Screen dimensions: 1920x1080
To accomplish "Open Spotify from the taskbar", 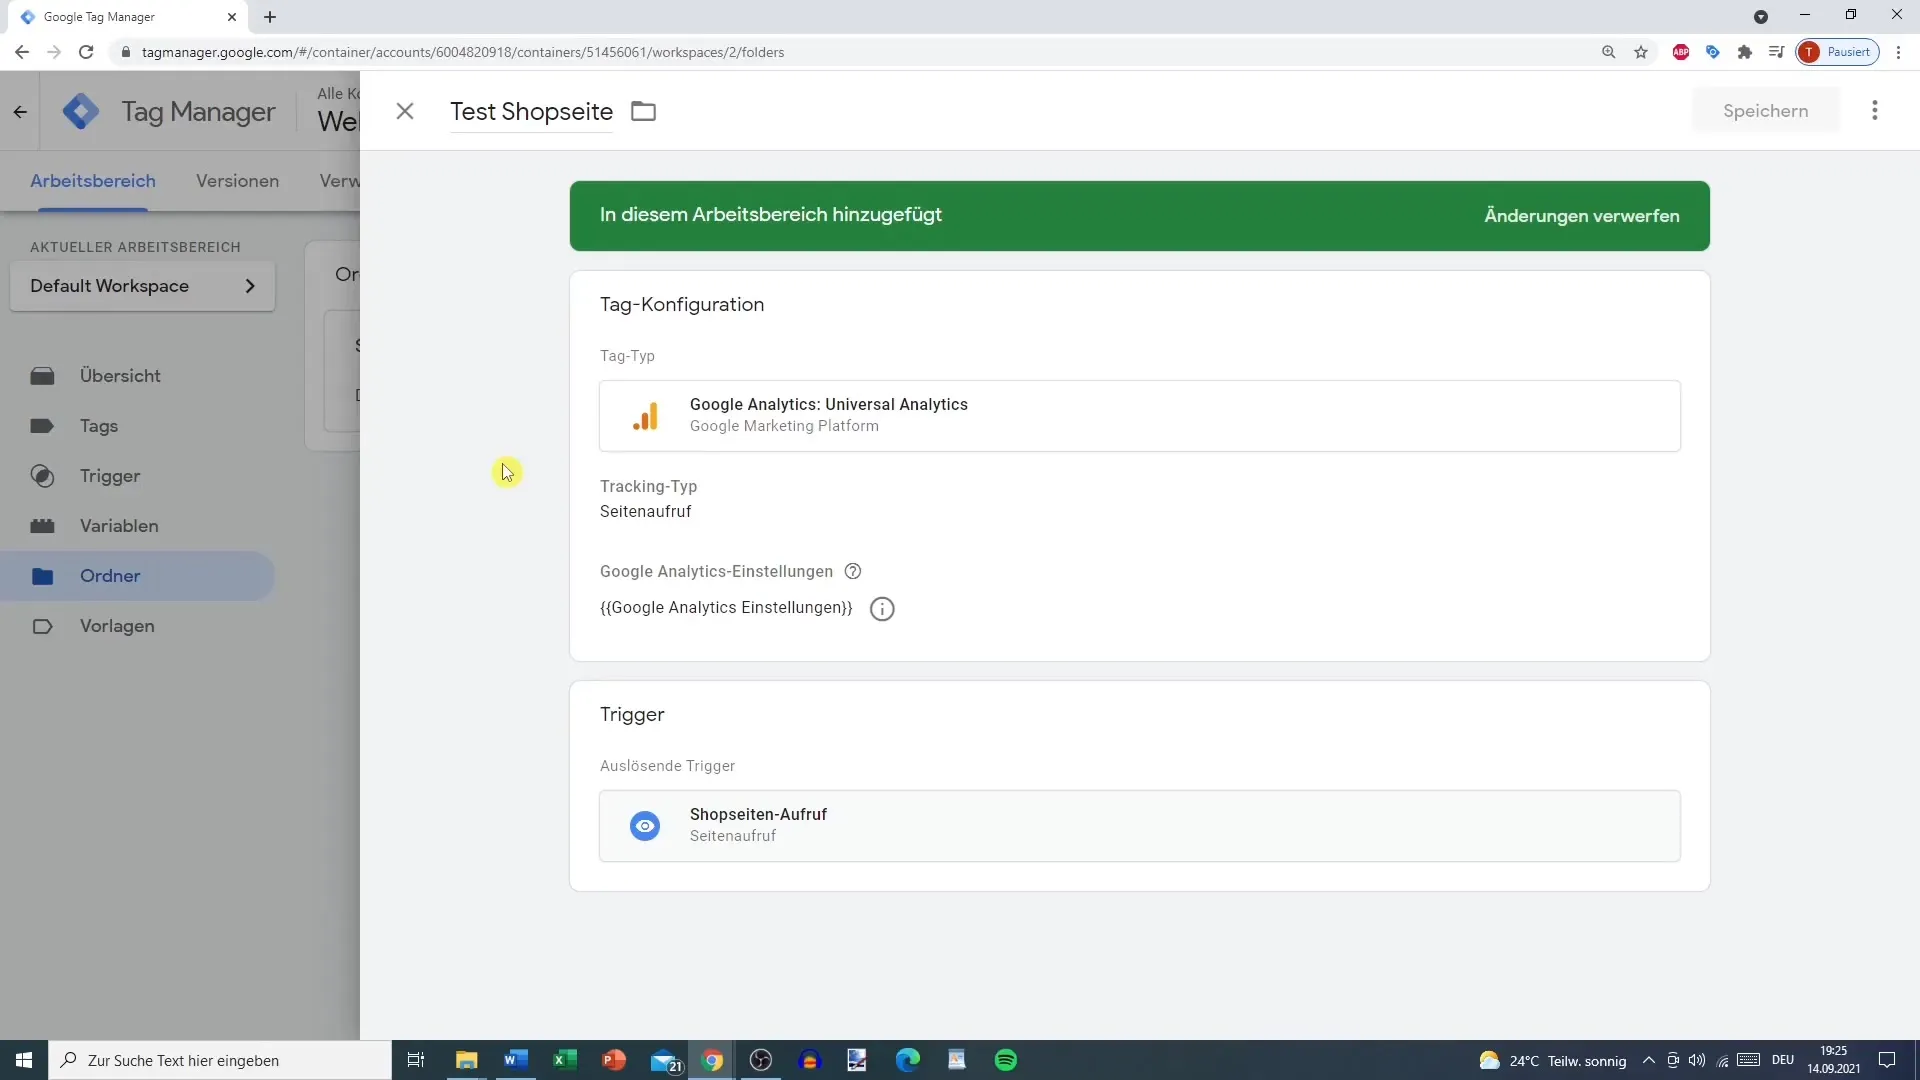I will [1005, 1060].
